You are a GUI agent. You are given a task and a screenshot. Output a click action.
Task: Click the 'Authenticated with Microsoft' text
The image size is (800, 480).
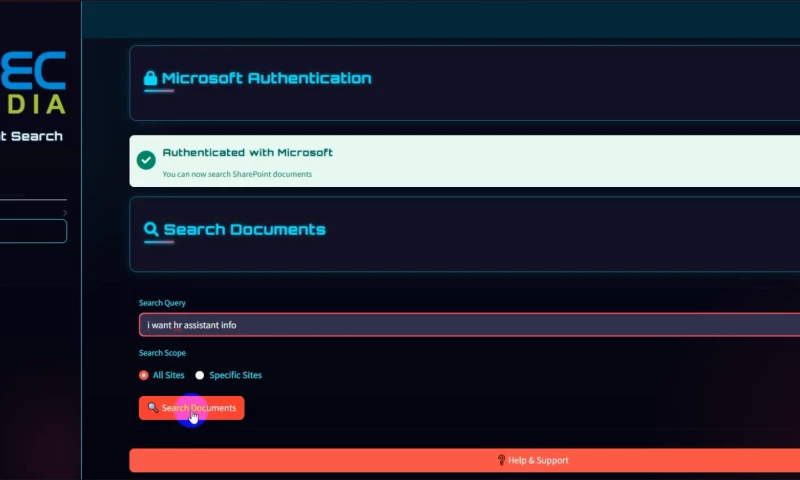point(247,153)
